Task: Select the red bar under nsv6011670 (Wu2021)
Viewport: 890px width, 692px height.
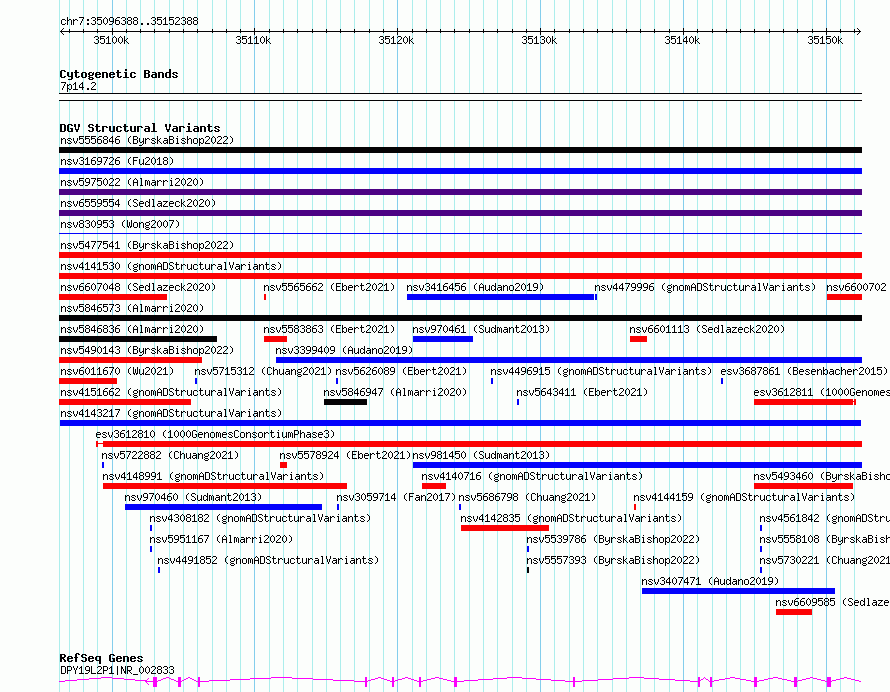Action: [x=88, y=381]
